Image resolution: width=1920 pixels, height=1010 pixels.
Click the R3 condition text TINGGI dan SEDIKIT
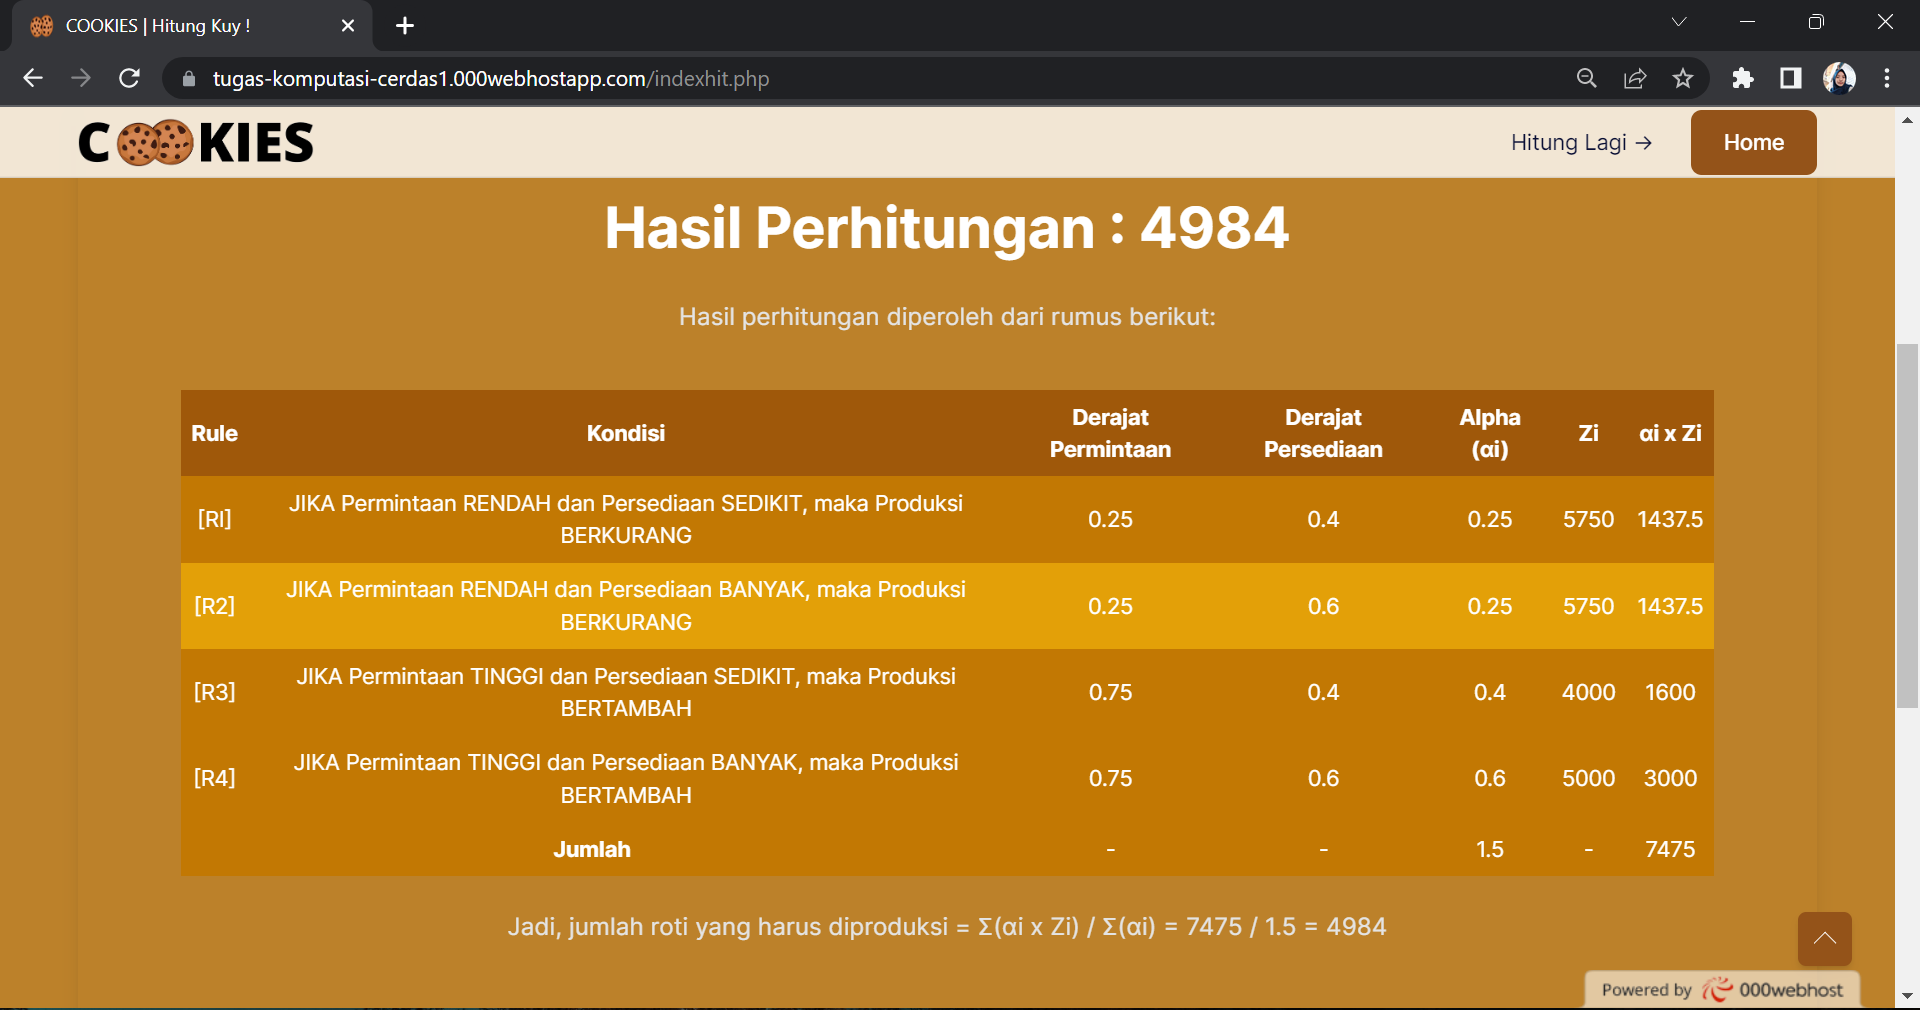[626, 692]
